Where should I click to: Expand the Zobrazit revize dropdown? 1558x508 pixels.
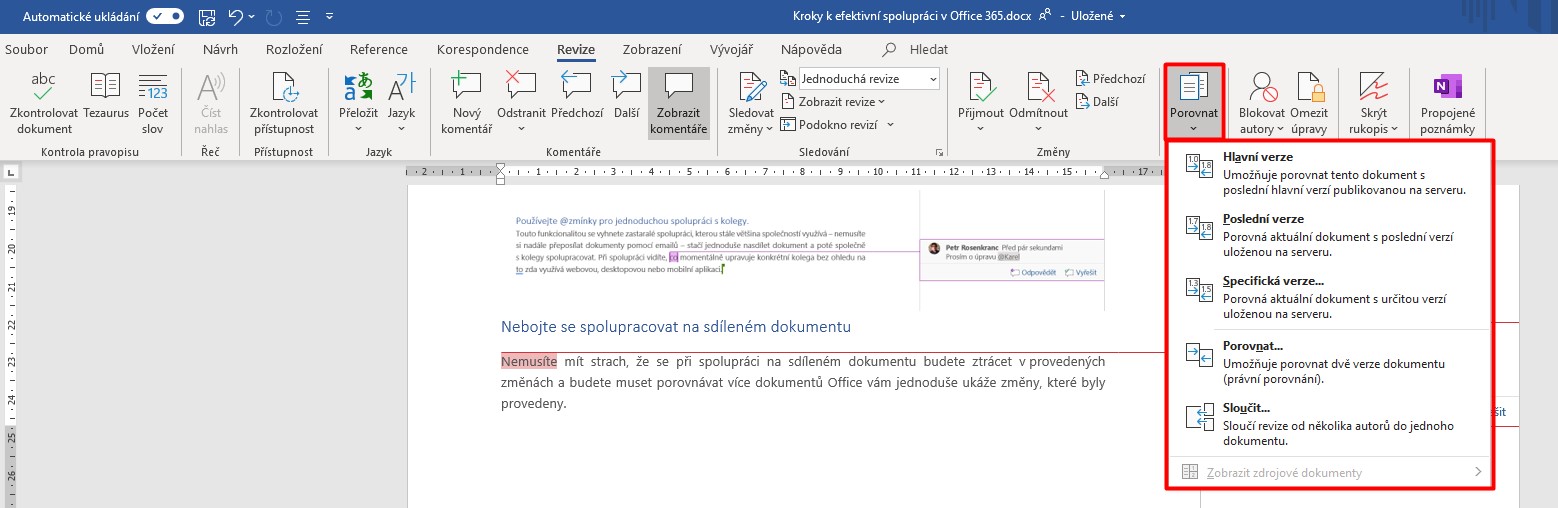pos(841,102)
